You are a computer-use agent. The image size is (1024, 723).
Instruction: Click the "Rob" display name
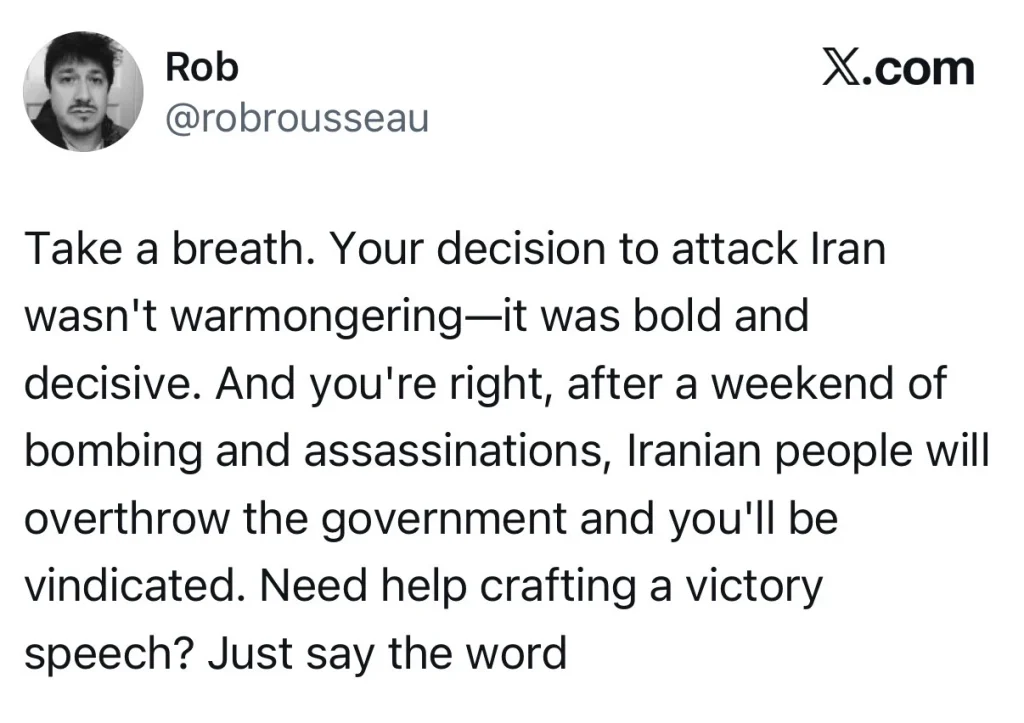pos(202,68)
